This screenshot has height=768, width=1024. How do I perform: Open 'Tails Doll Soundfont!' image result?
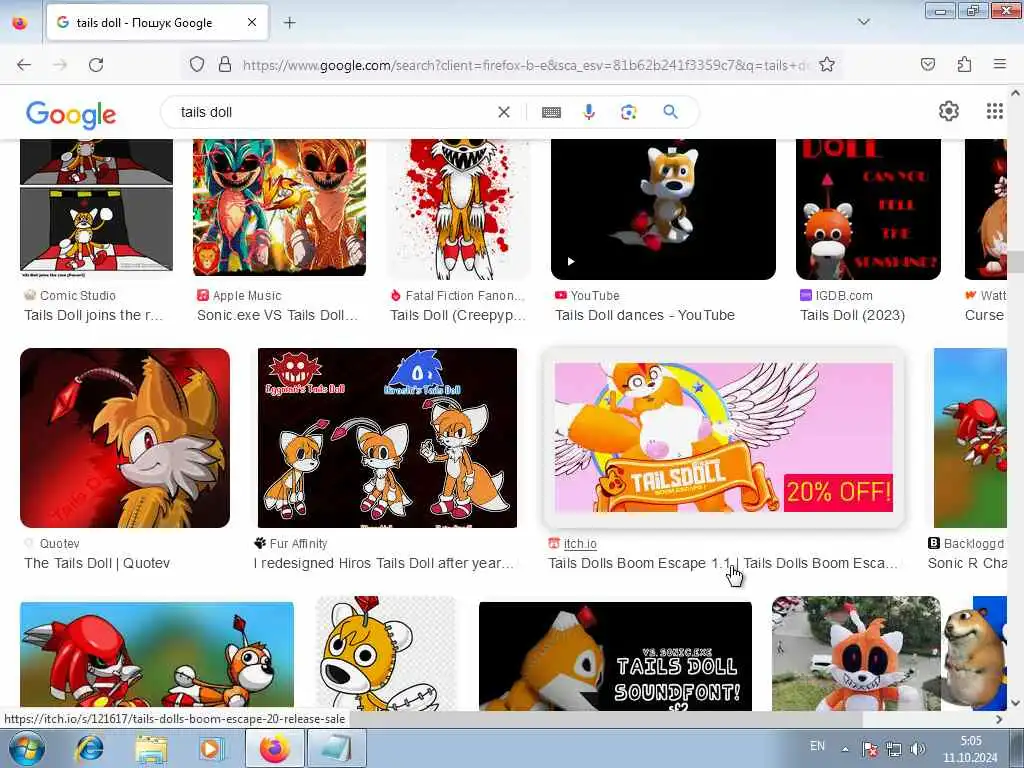click(x=615, y=656)
